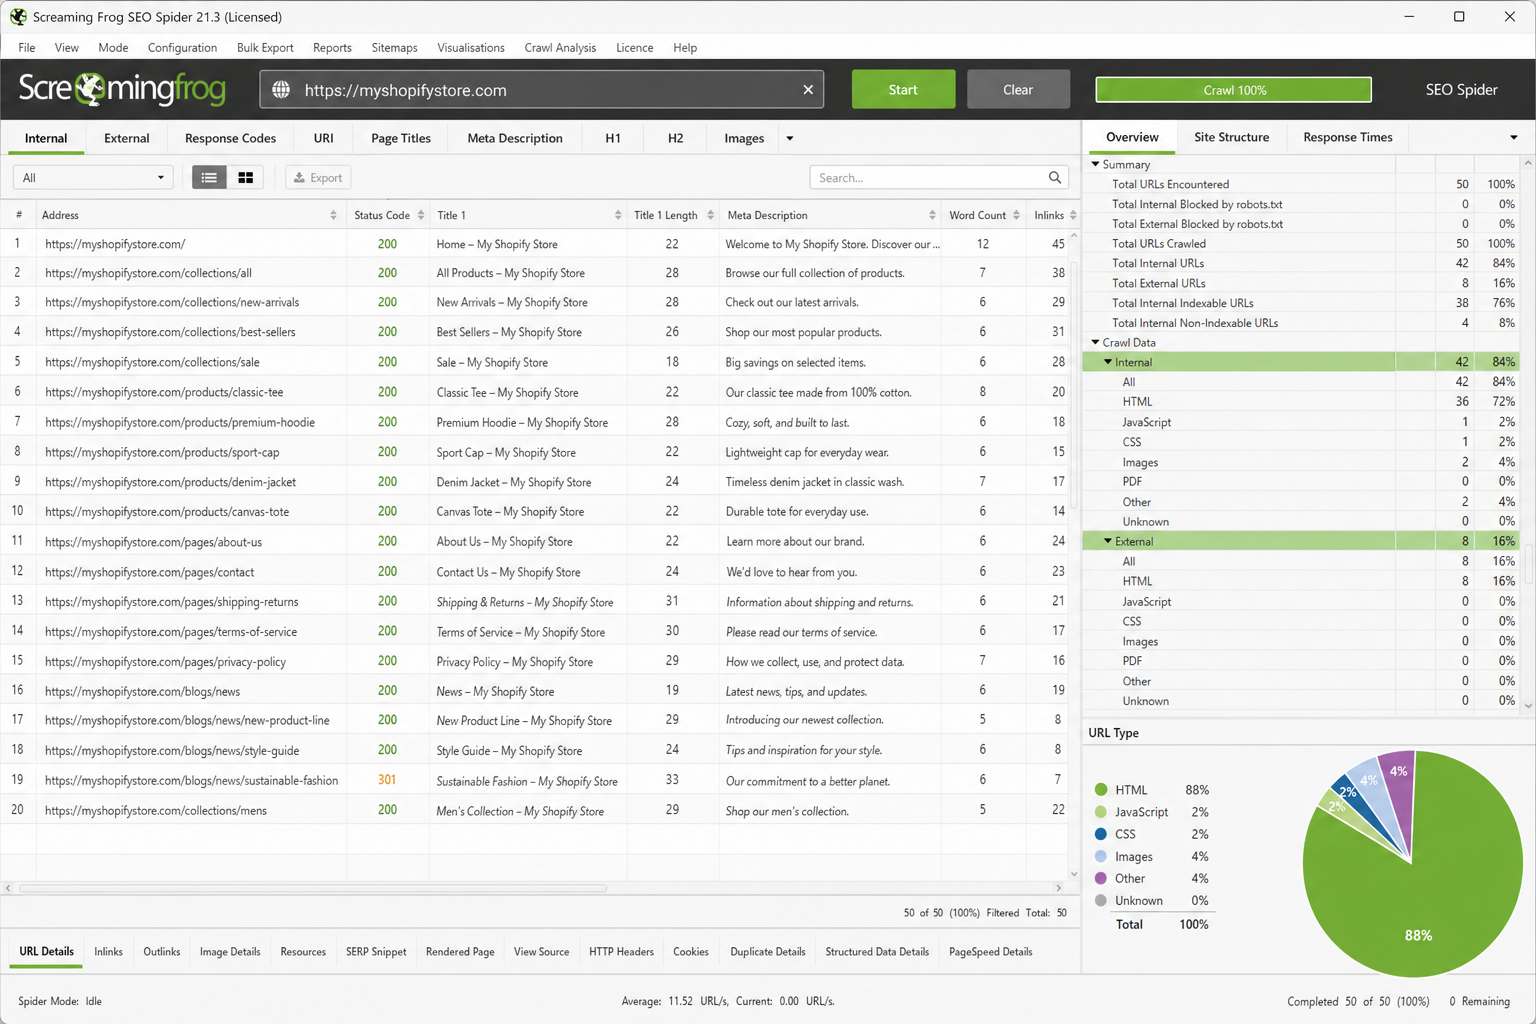
Task: Select Total External URLs summary row
Action: click(1301, 283)
